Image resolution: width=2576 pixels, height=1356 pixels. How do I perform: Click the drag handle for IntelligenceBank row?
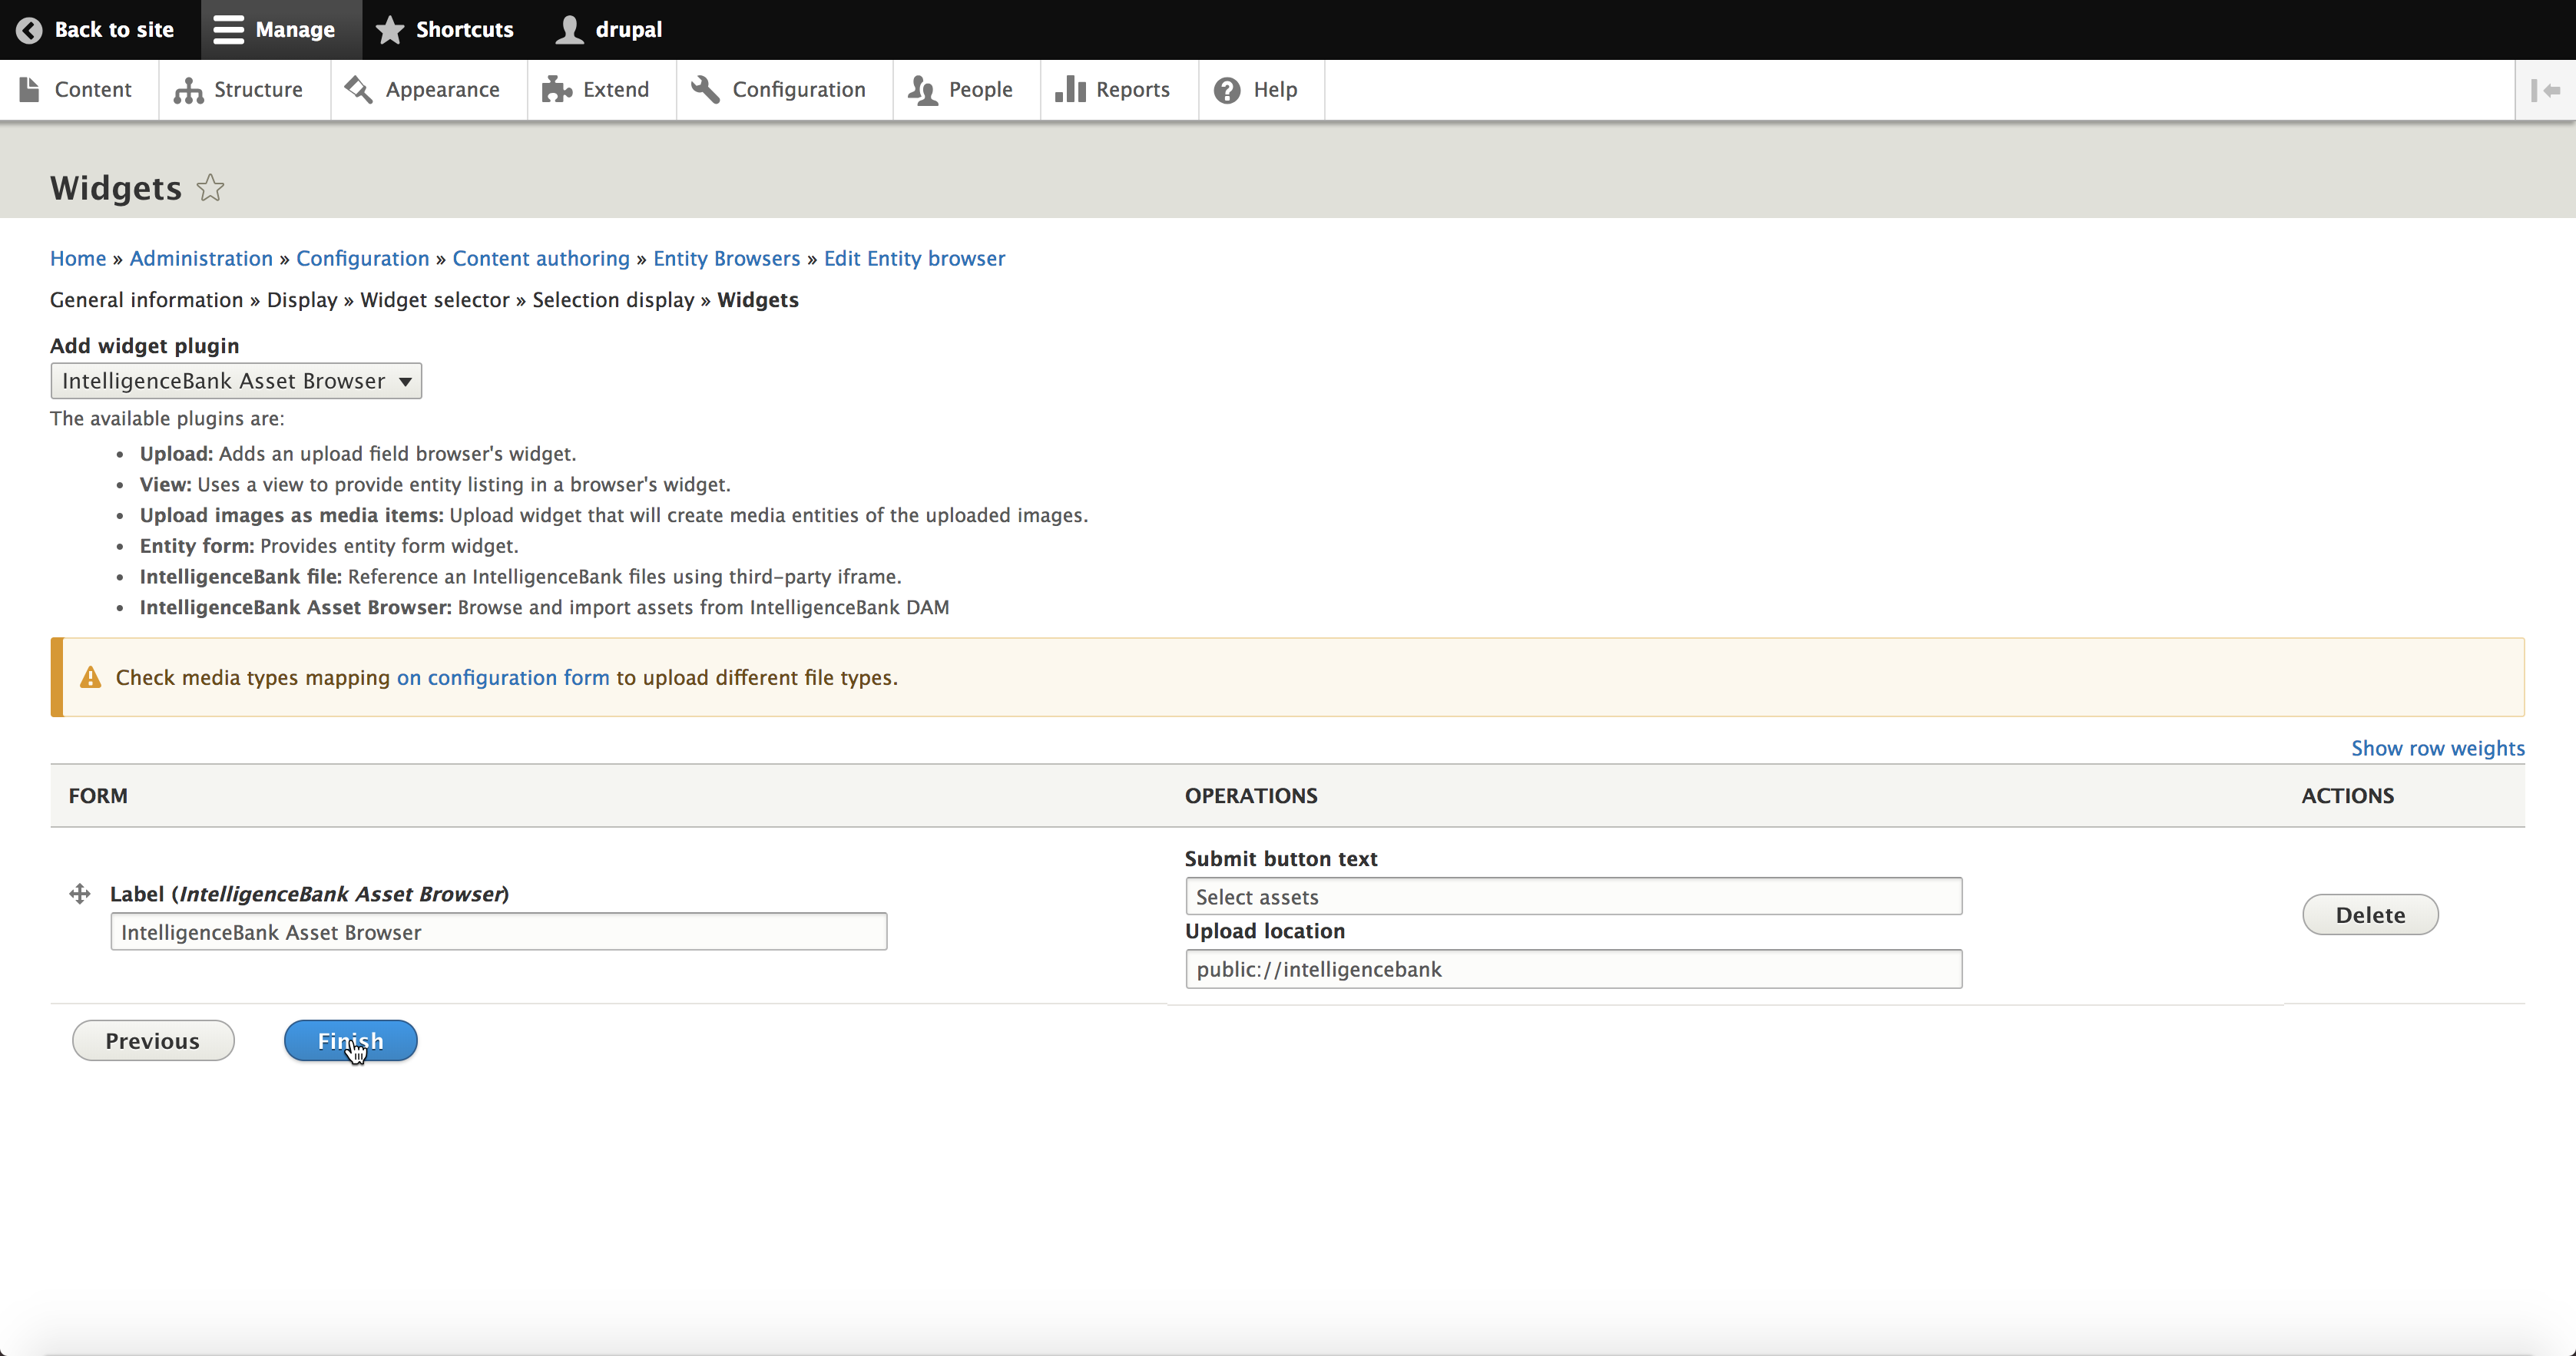tap(80, 894)
